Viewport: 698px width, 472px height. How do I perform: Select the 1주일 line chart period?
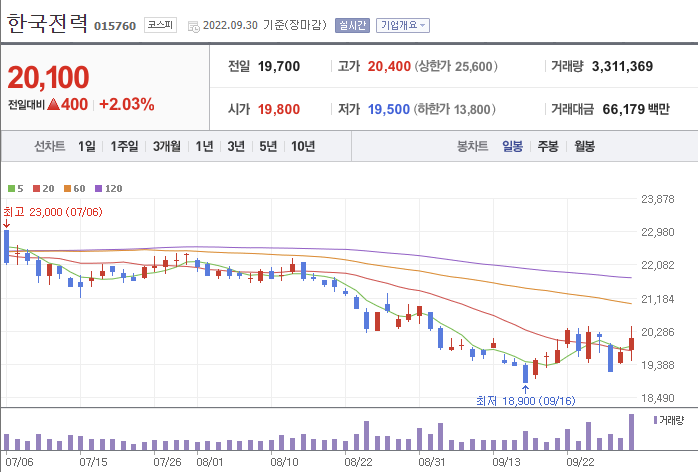[x=124, y=146]
